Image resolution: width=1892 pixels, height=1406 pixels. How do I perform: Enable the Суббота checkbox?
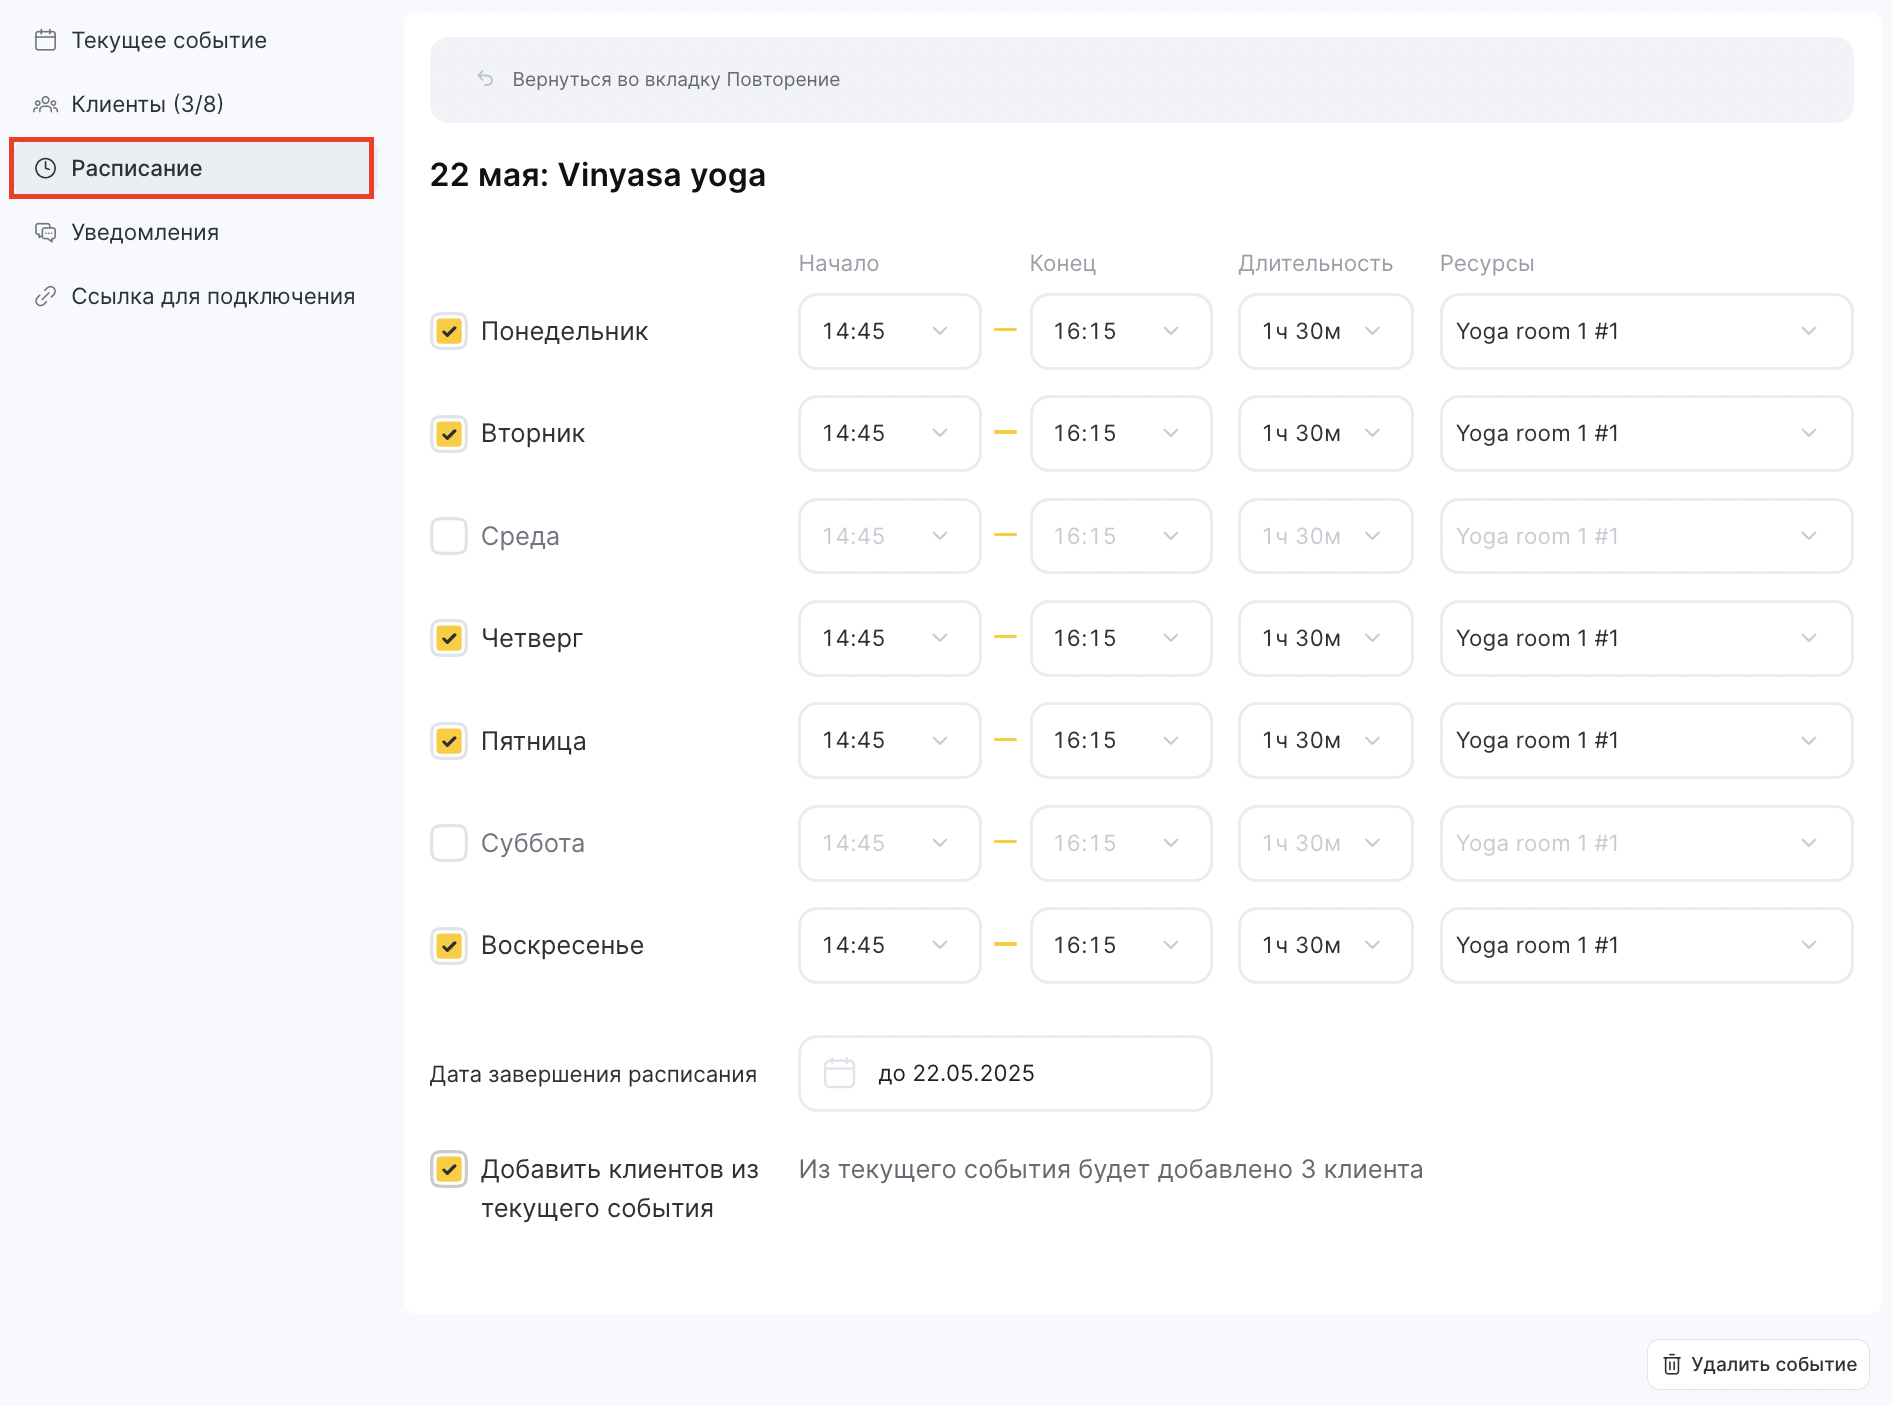449,843
